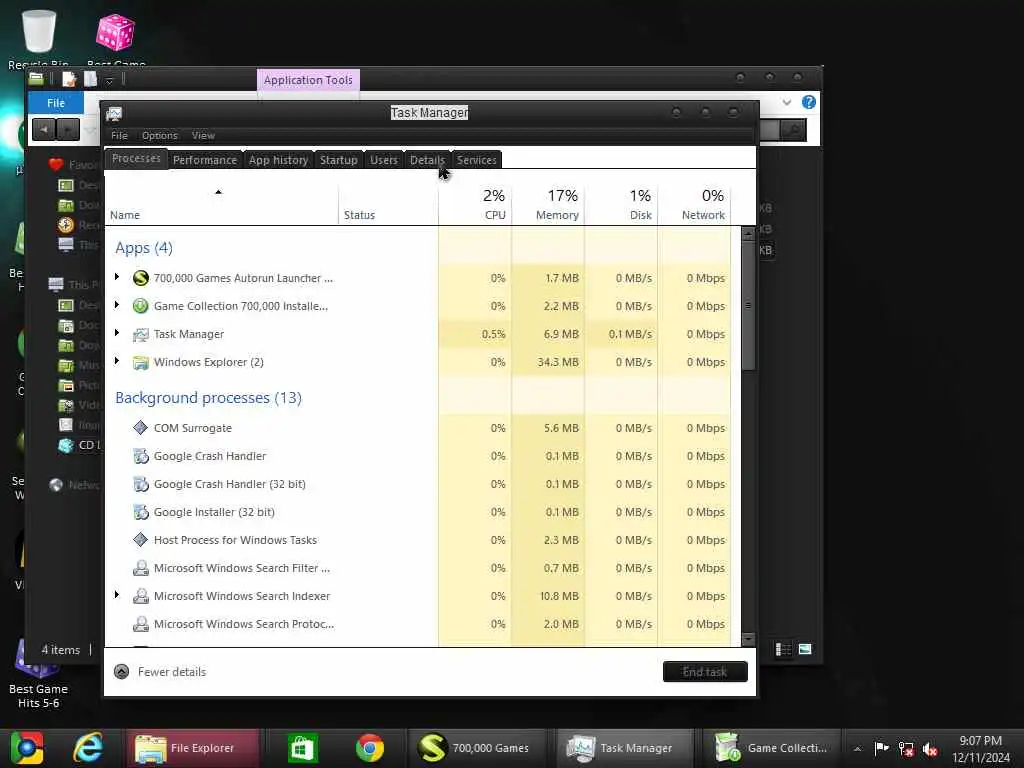Sort by the Disk column header
The height and width of the screenshot is (768, 1024).
(x=622, y=204)
